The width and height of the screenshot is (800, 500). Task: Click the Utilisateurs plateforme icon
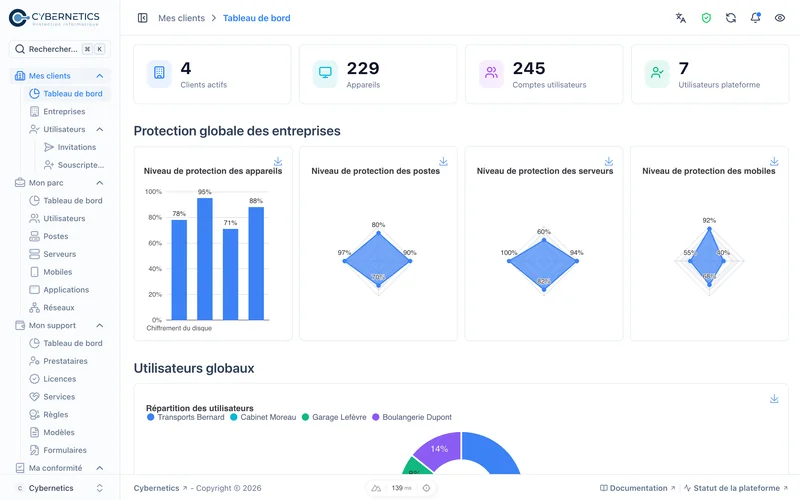[x=657, y=73]
